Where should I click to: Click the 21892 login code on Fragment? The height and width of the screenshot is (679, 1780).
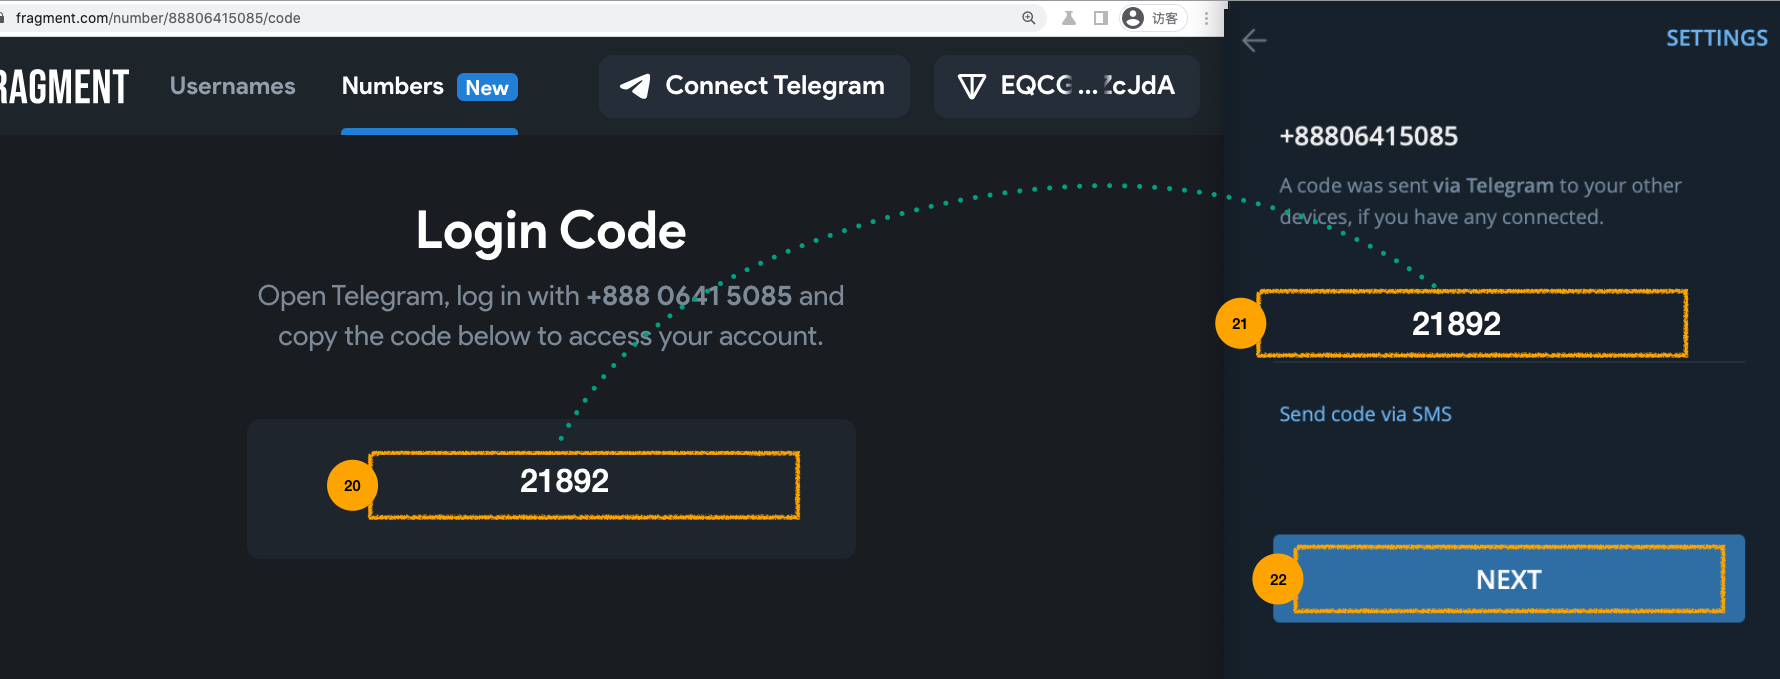click(x=564, y=482)
